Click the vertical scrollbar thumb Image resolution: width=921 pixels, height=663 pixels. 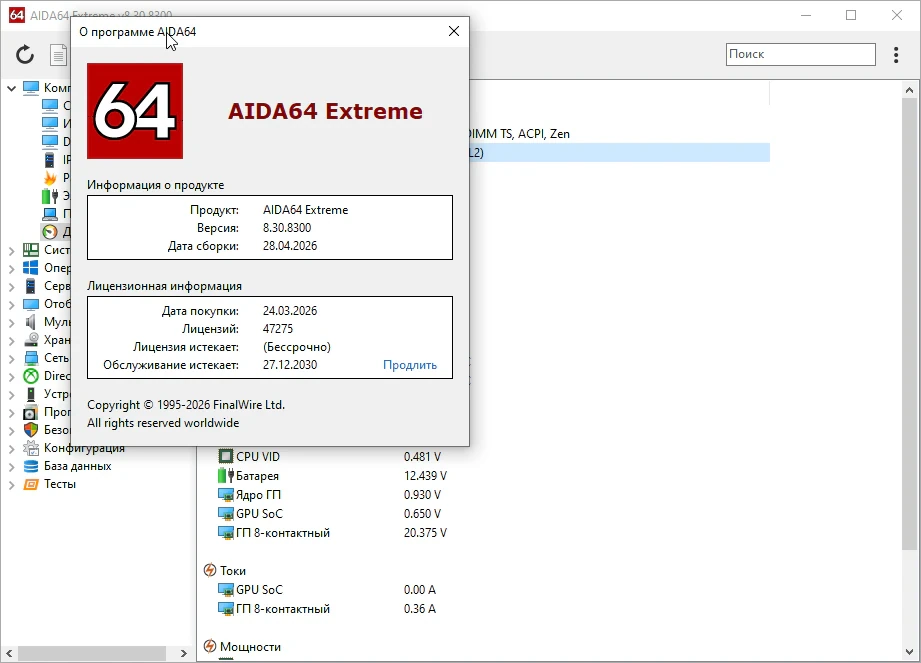(909, 325)
